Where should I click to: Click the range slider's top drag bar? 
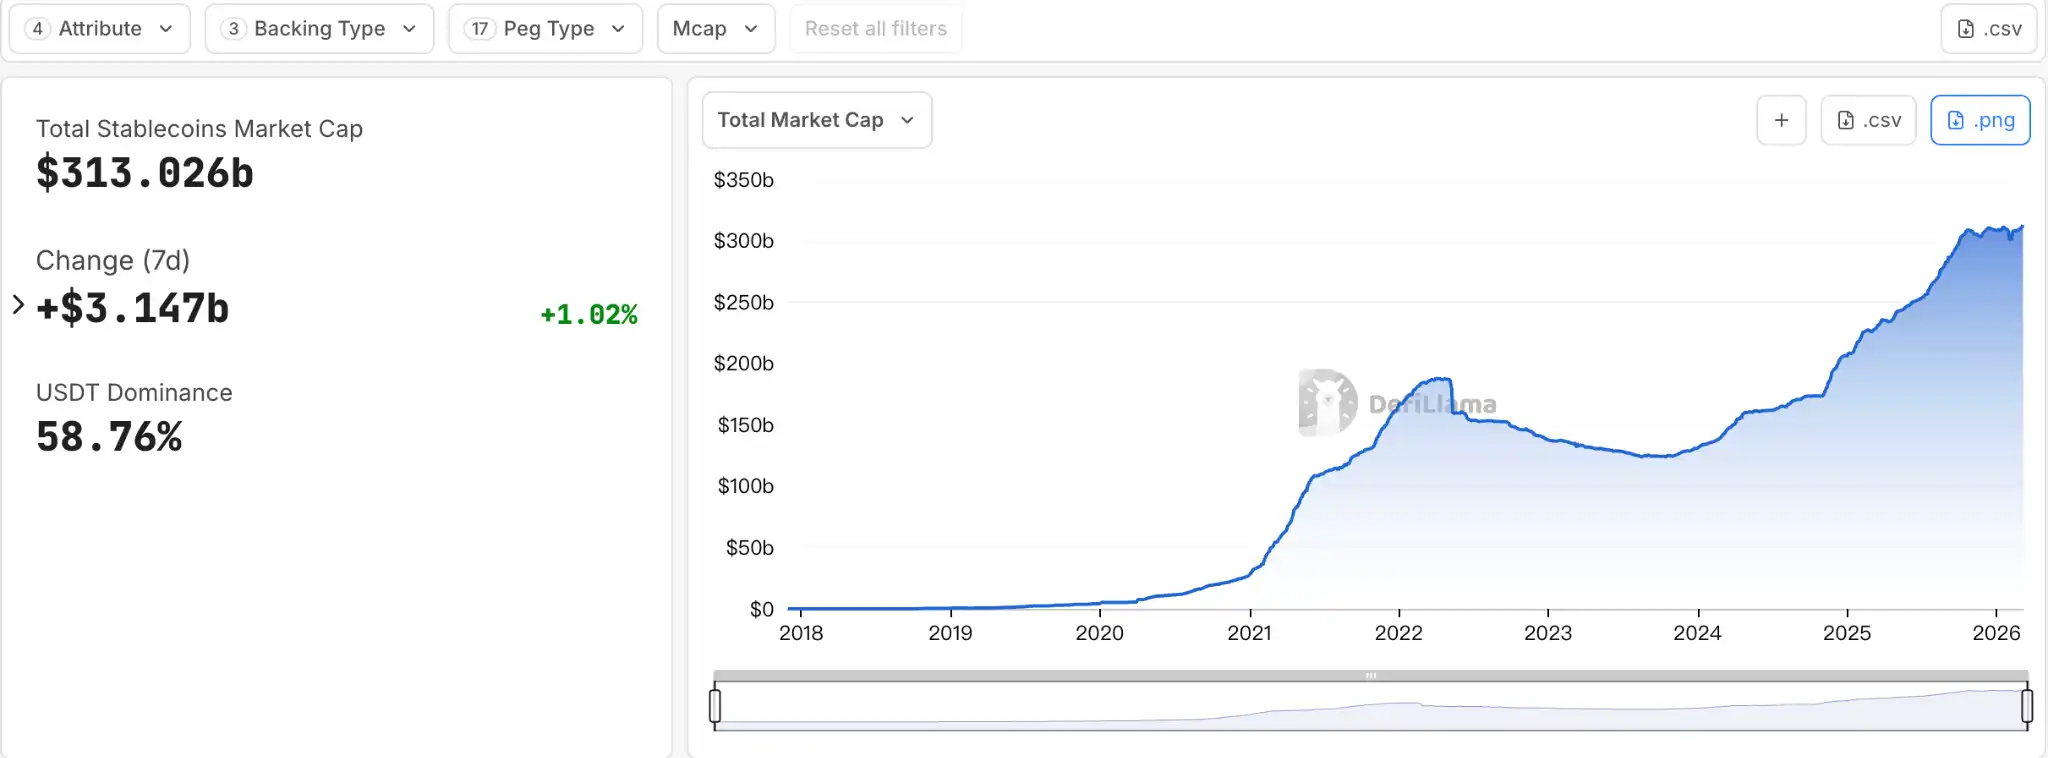click(1370, 676)
